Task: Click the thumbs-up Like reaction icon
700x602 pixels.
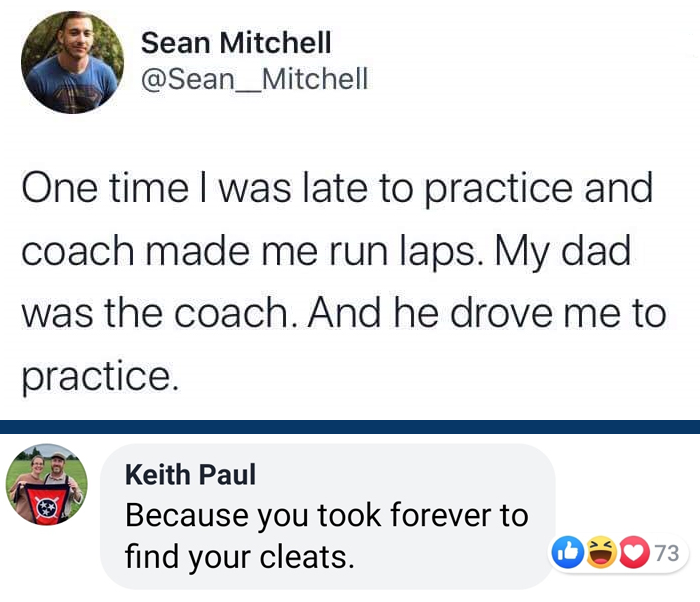Action: [566, 551]
